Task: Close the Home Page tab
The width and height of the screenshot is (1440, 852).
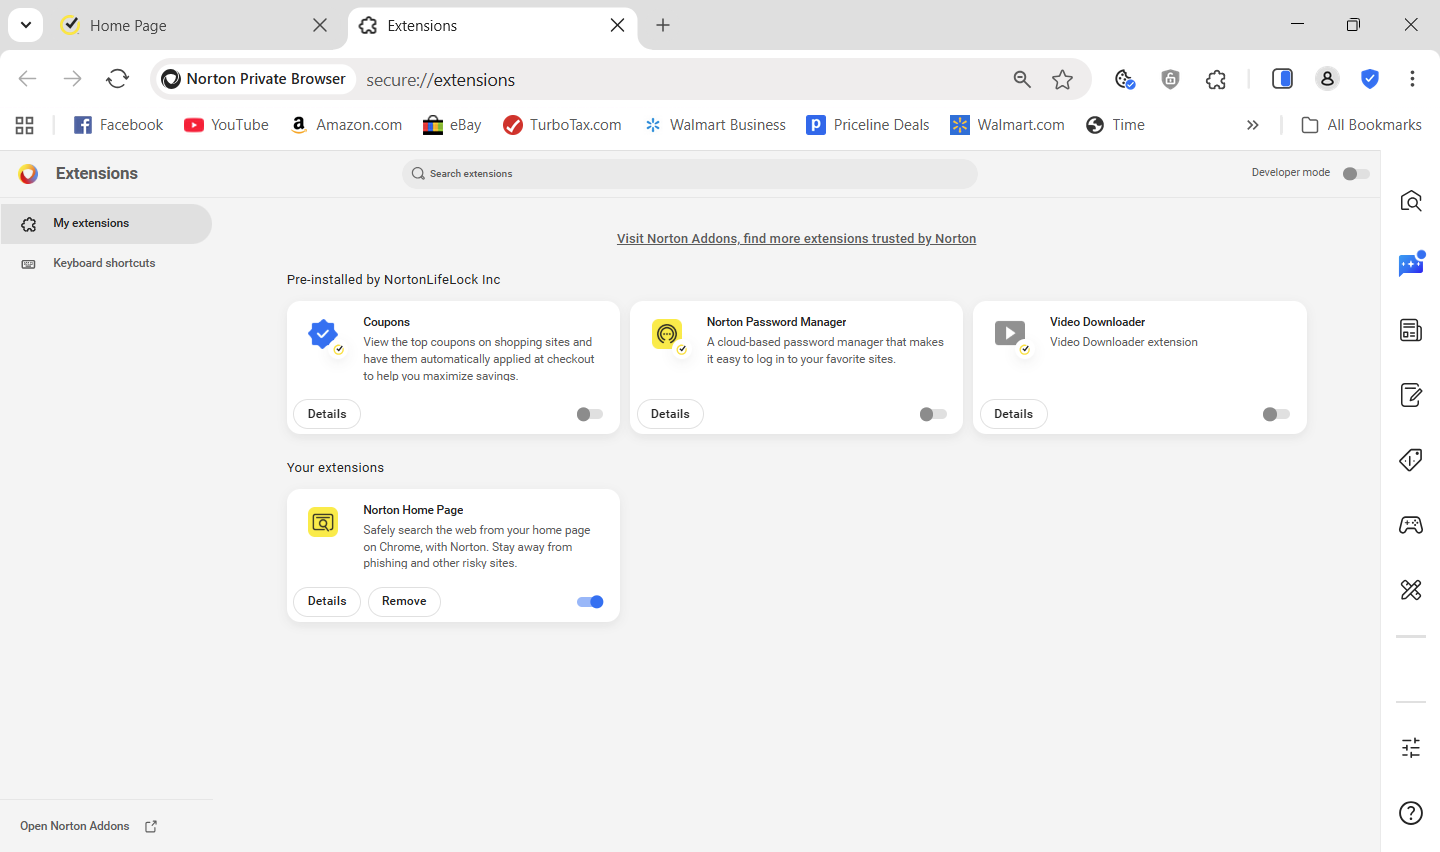Action: (x=320, y=25)
